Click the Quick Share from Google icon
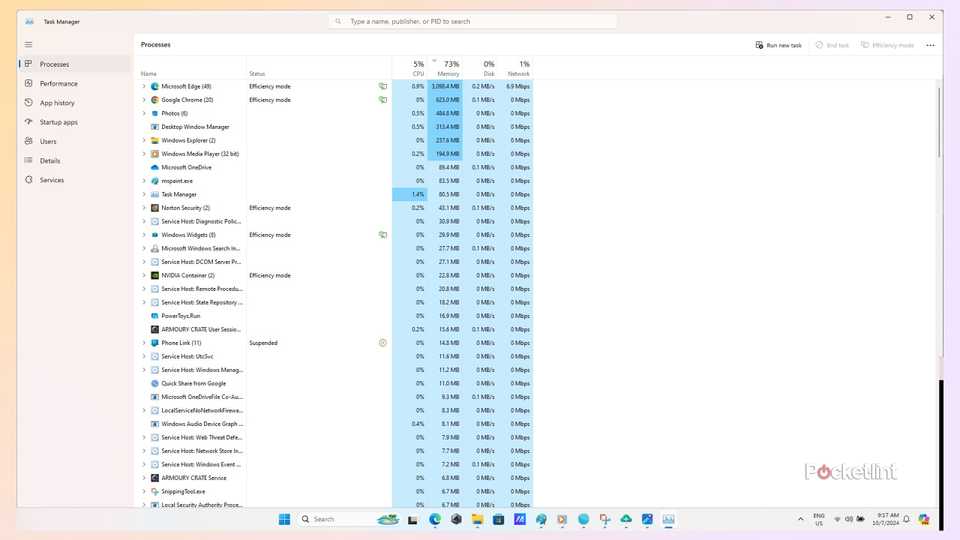Viewport: 960px width, 540px height. (x=155, y=383)
